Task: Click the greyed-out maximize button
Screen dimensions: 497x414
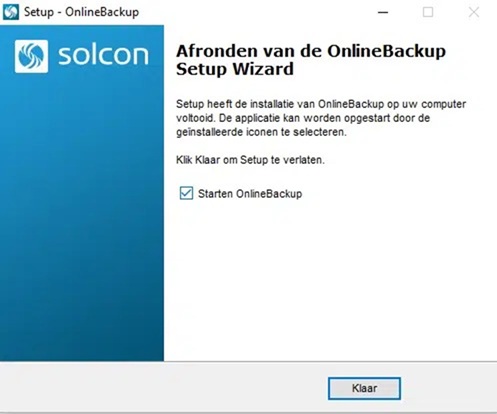Action: tap(428, 12)
